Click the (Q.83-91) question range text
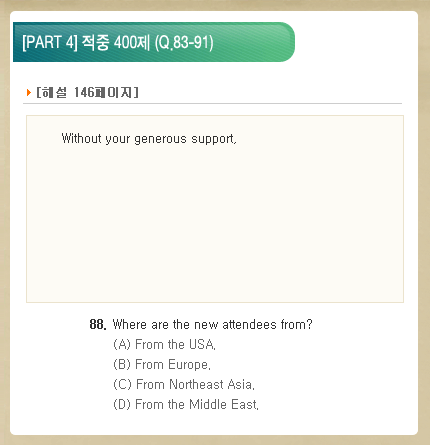Image resolution: width=430 pixels, height=445 pixels. click(184, 42)
